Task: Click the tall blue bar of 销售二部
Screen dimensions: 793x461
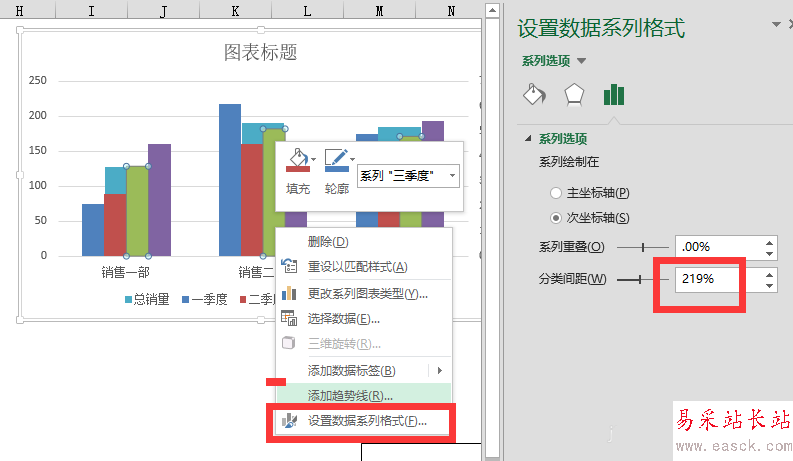Action: pyautogui.click(x=230, y=180)
